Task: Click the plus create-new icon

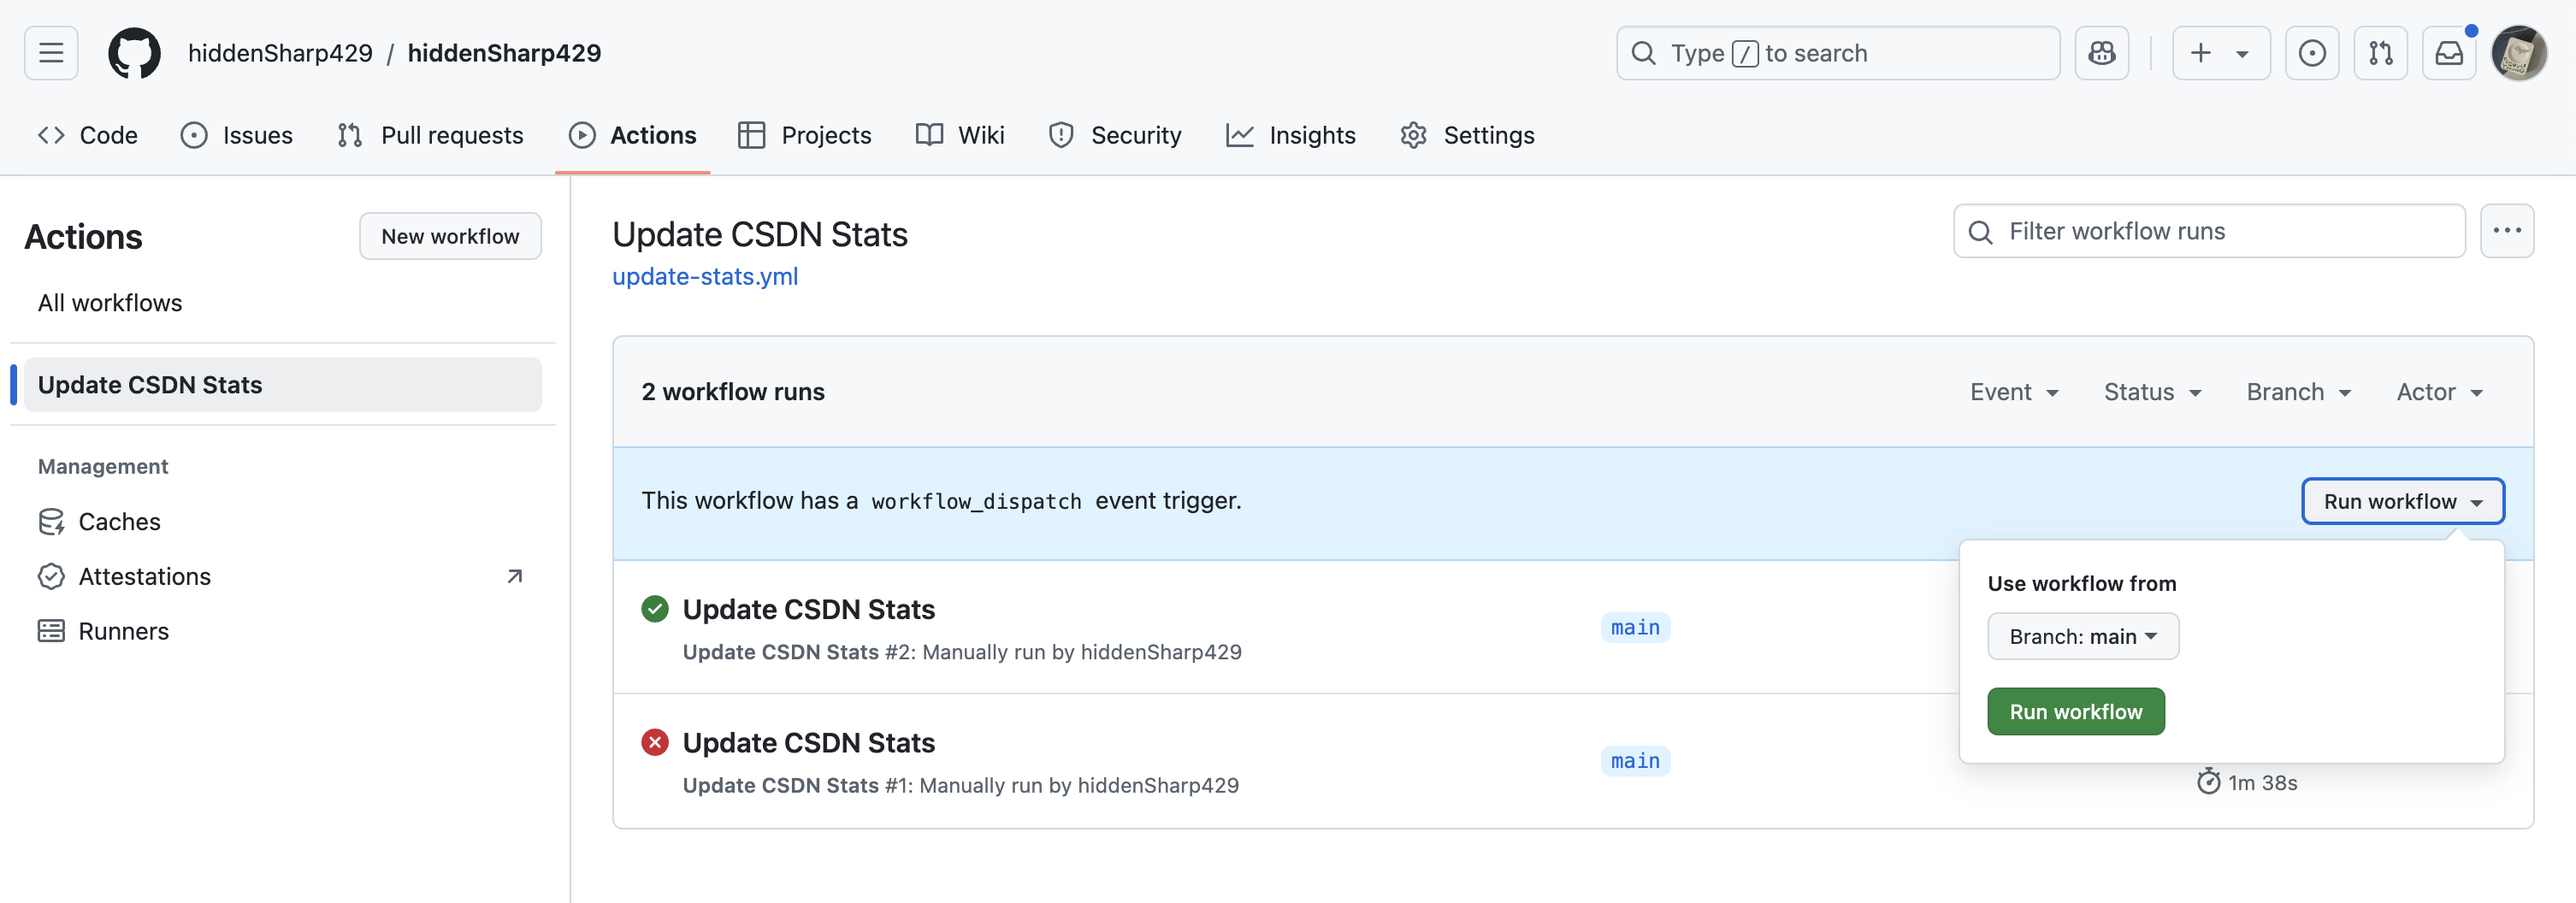Action: click(x=2200, y=53)
